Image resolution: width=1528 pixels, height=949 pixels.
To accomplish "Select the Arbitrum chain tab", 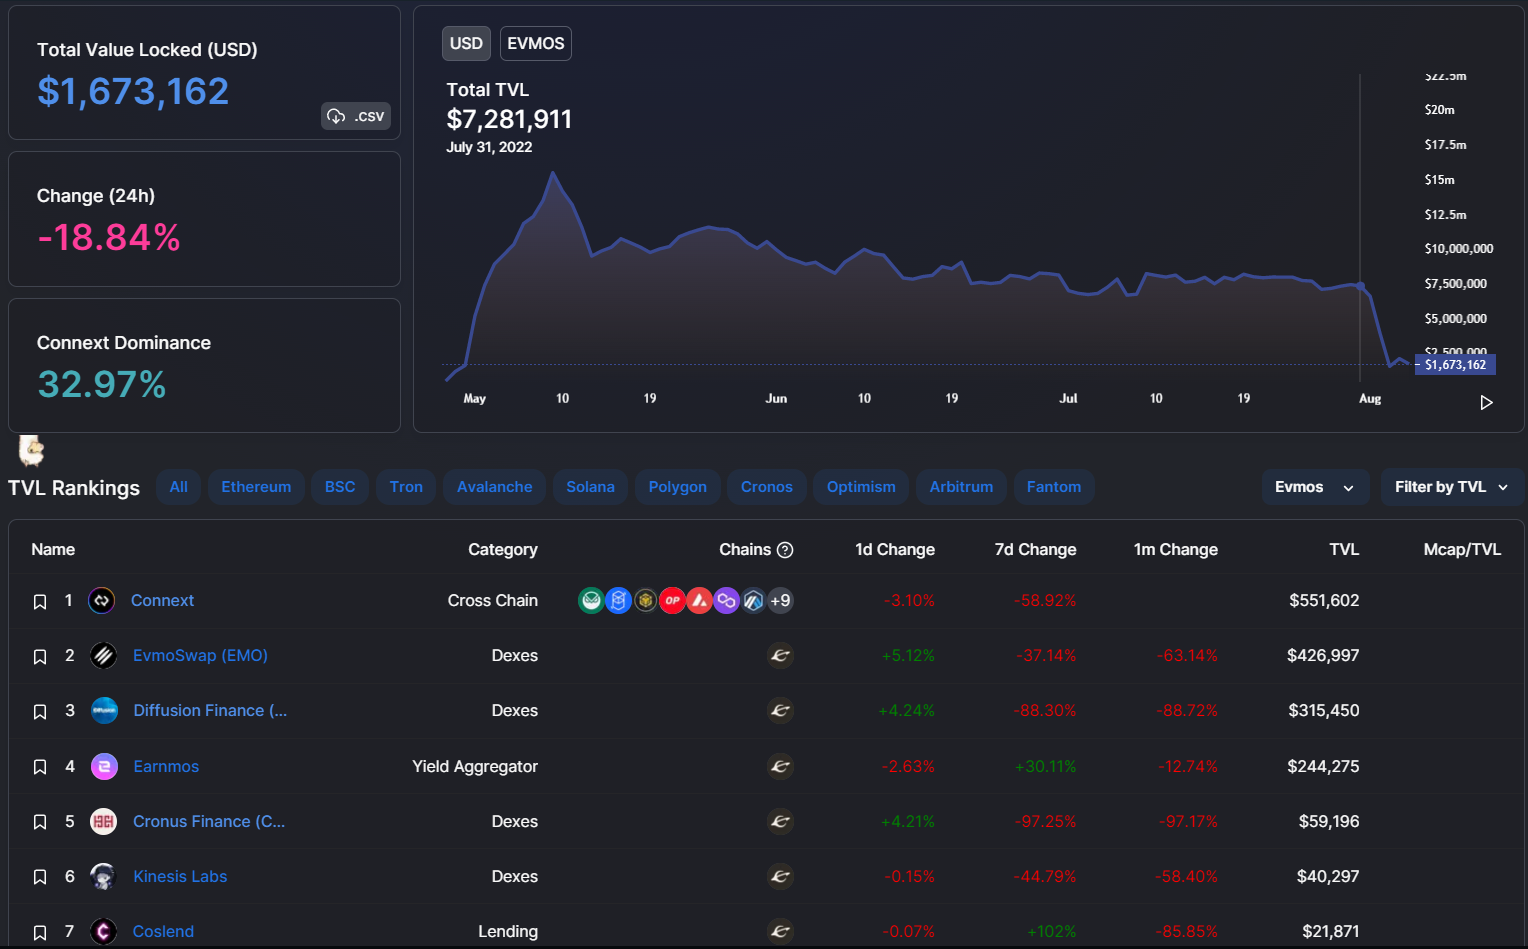I will pyautogui.click(x=962, y=487).
